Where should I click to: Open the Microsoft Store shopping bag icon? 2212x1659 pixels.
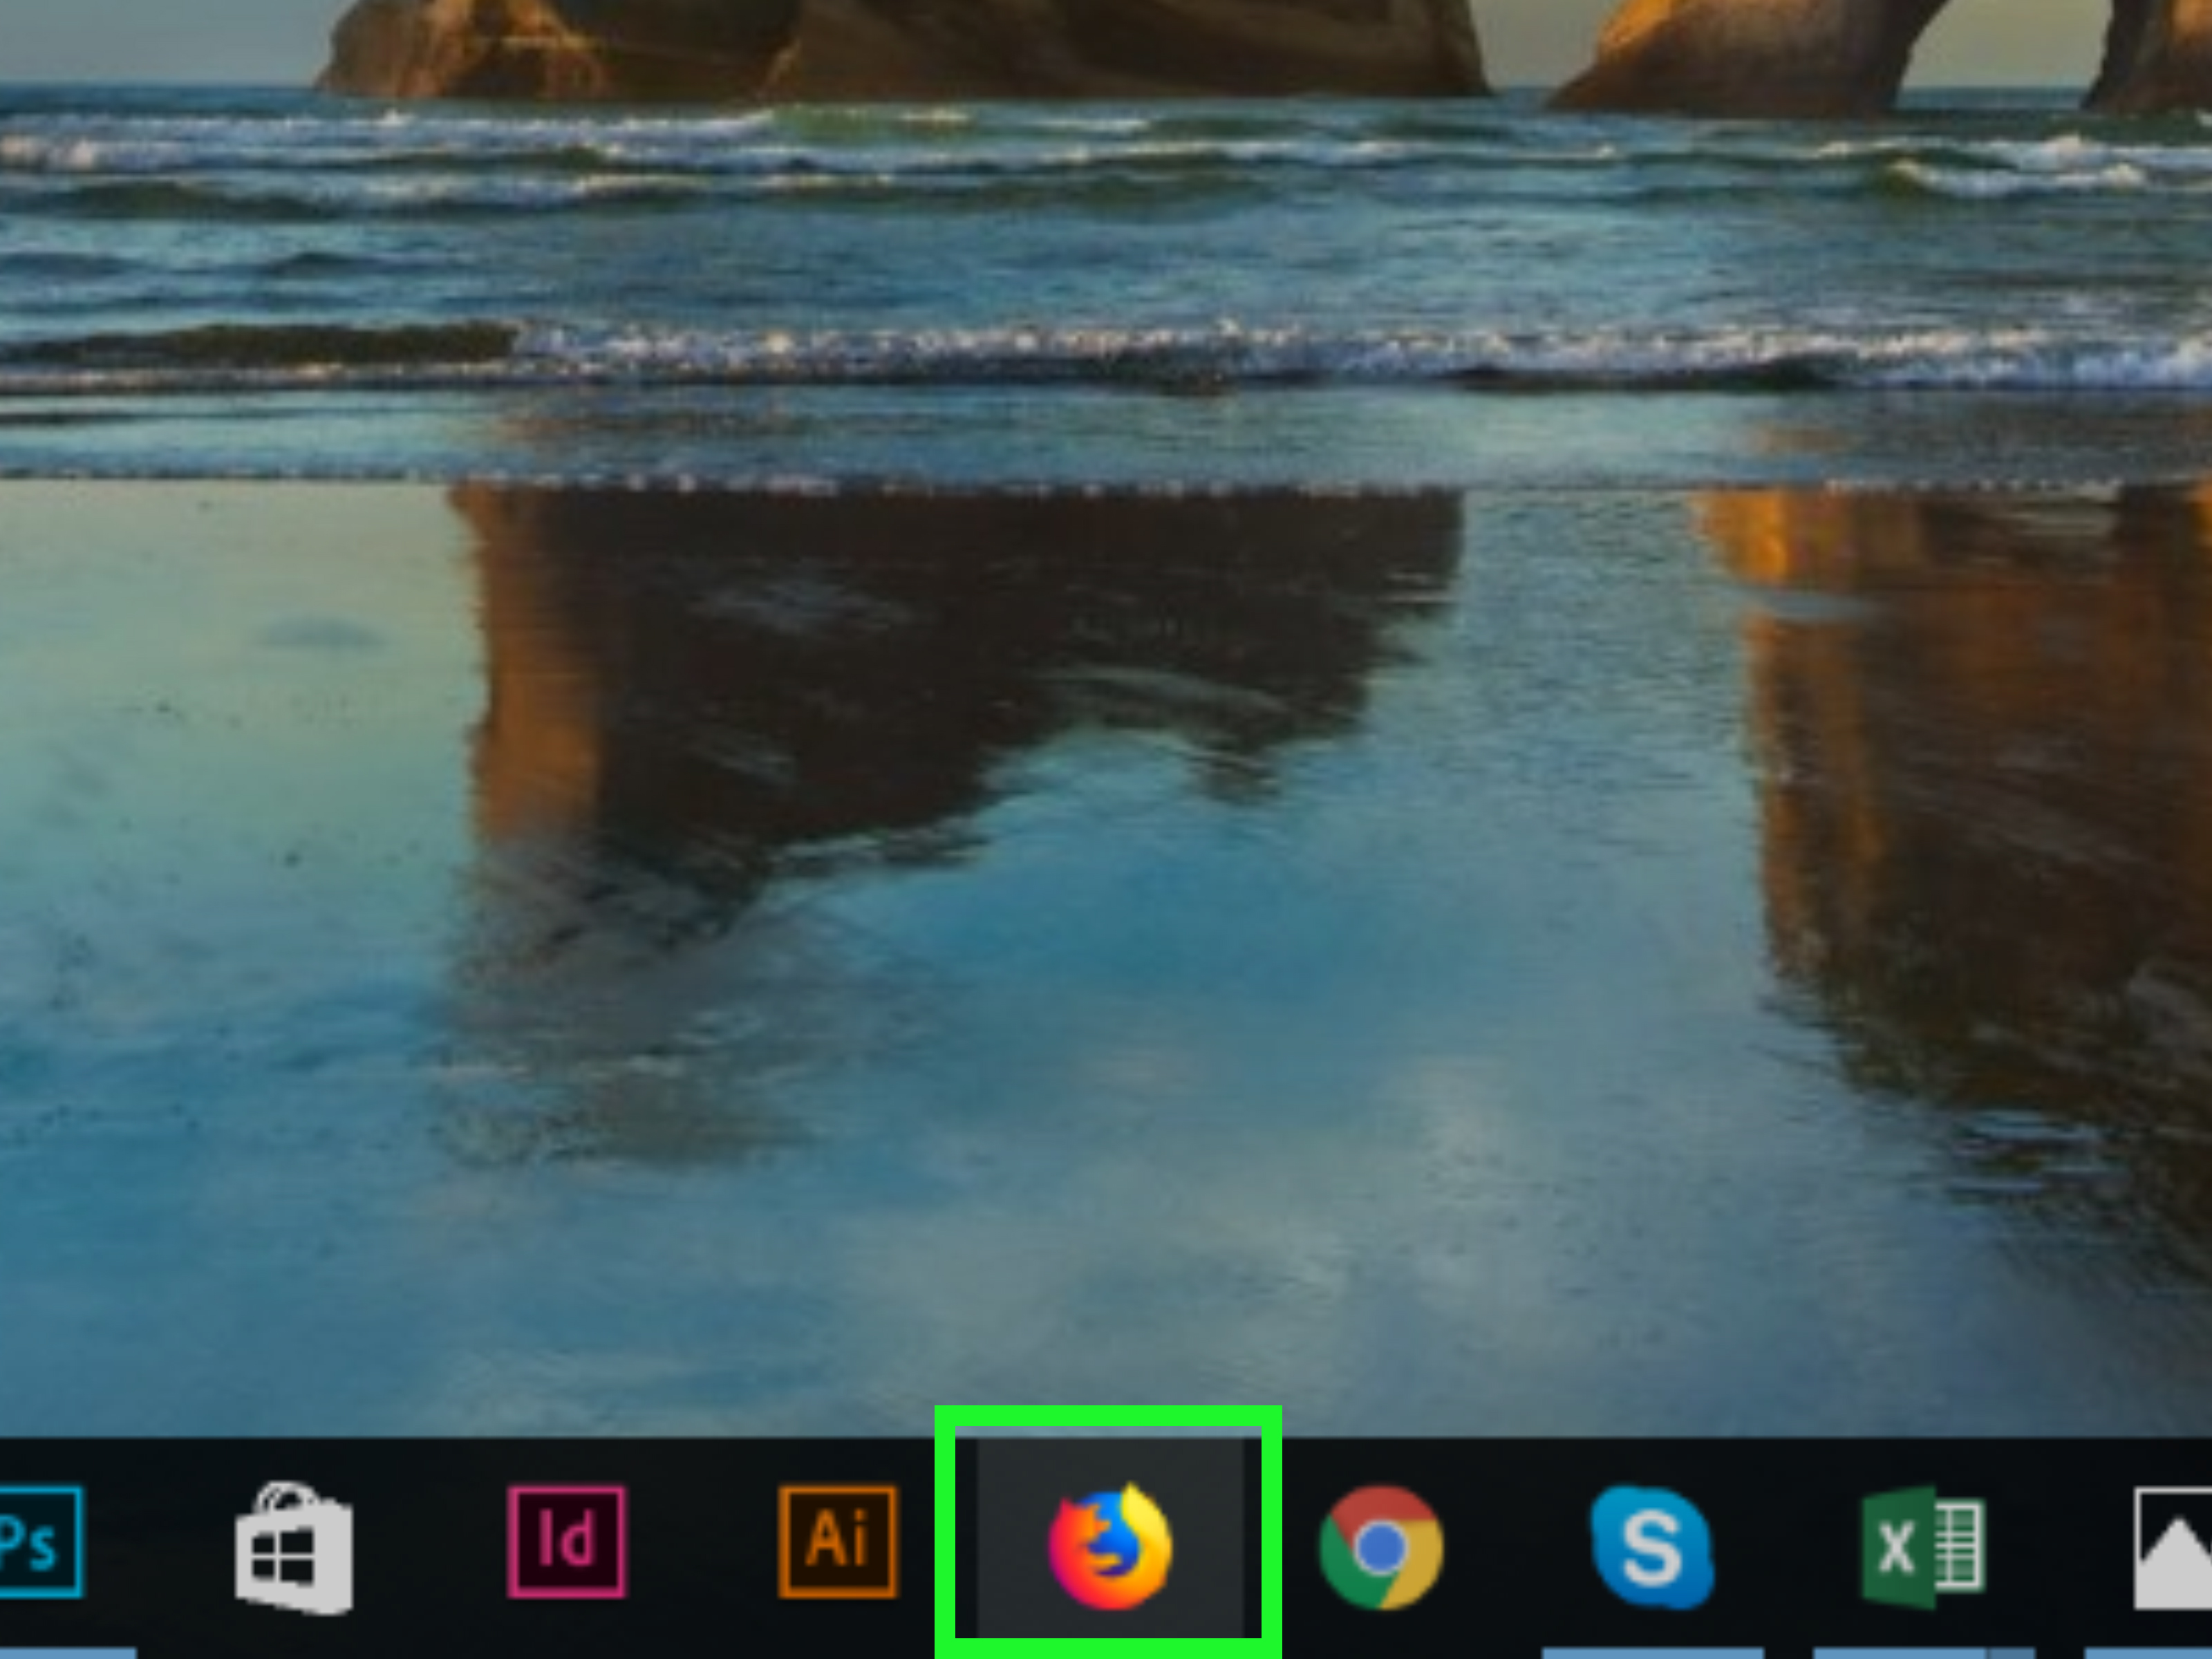[294, 1548]
